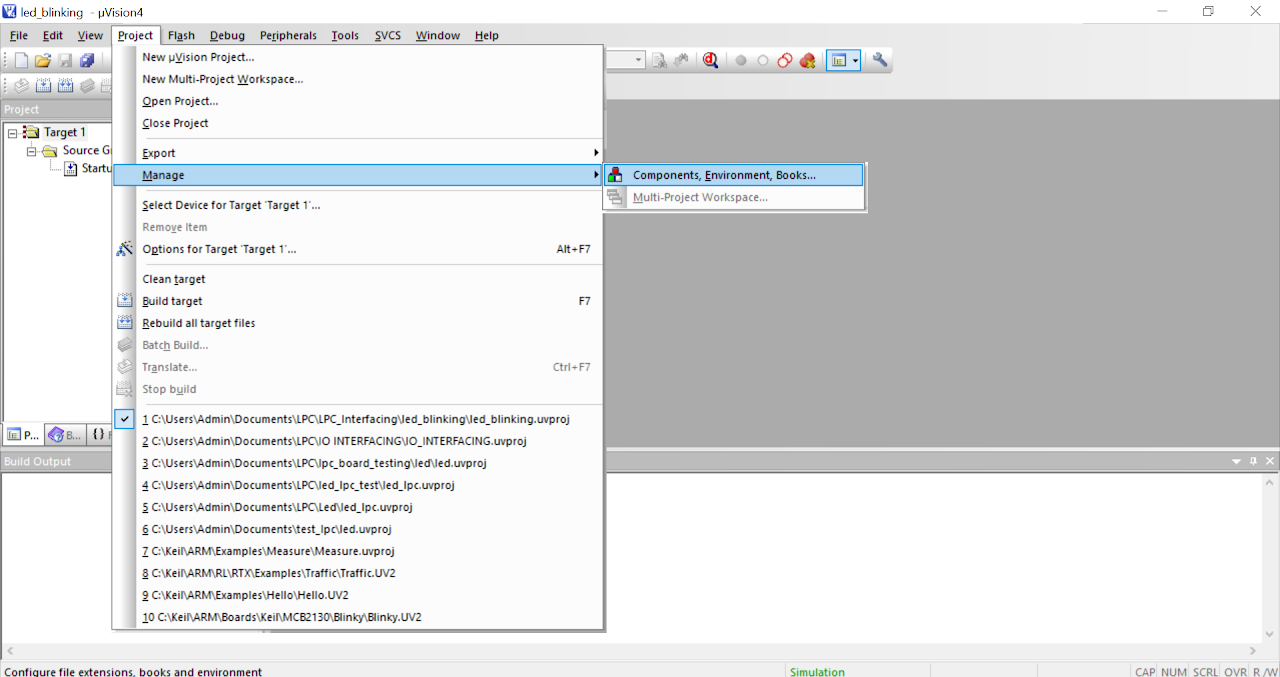Click the Translate icon in build toolbar
The image size is (1280, 677).
coord(21,86)
